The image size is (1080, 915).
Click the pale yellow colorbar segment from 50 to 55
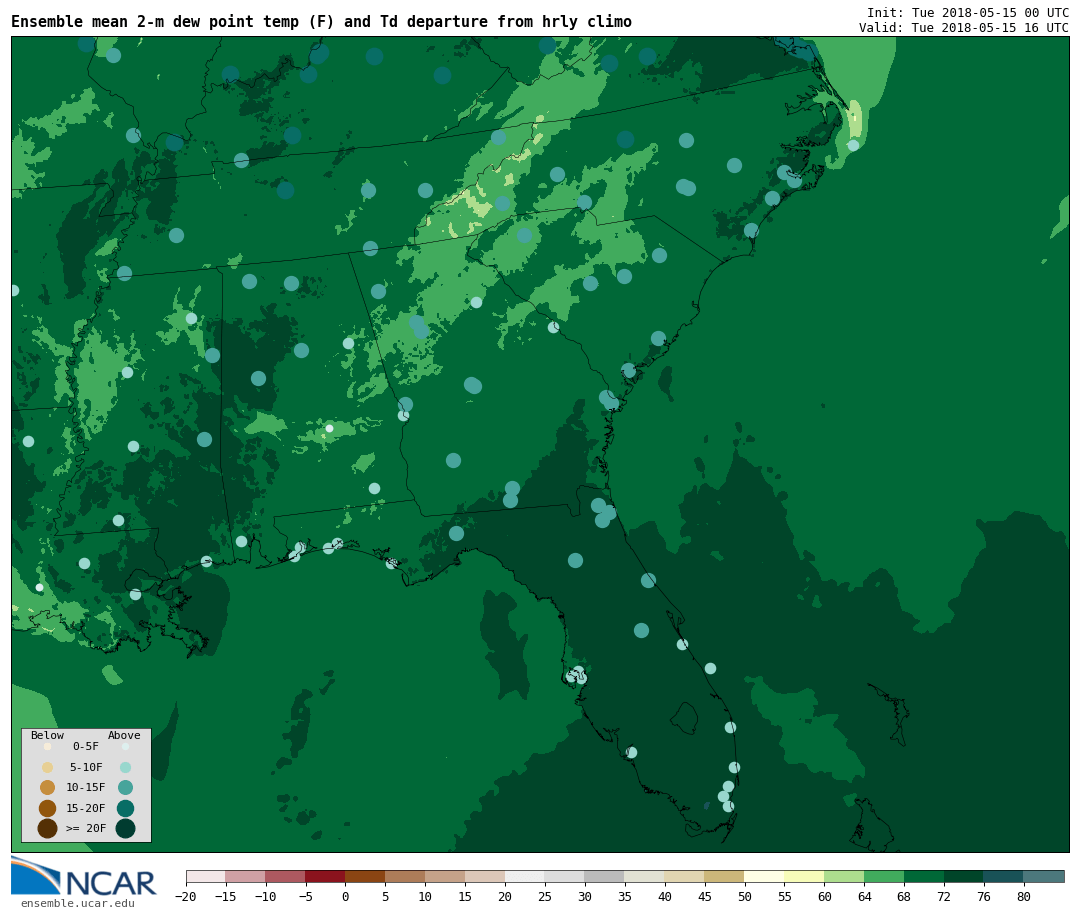765,876
